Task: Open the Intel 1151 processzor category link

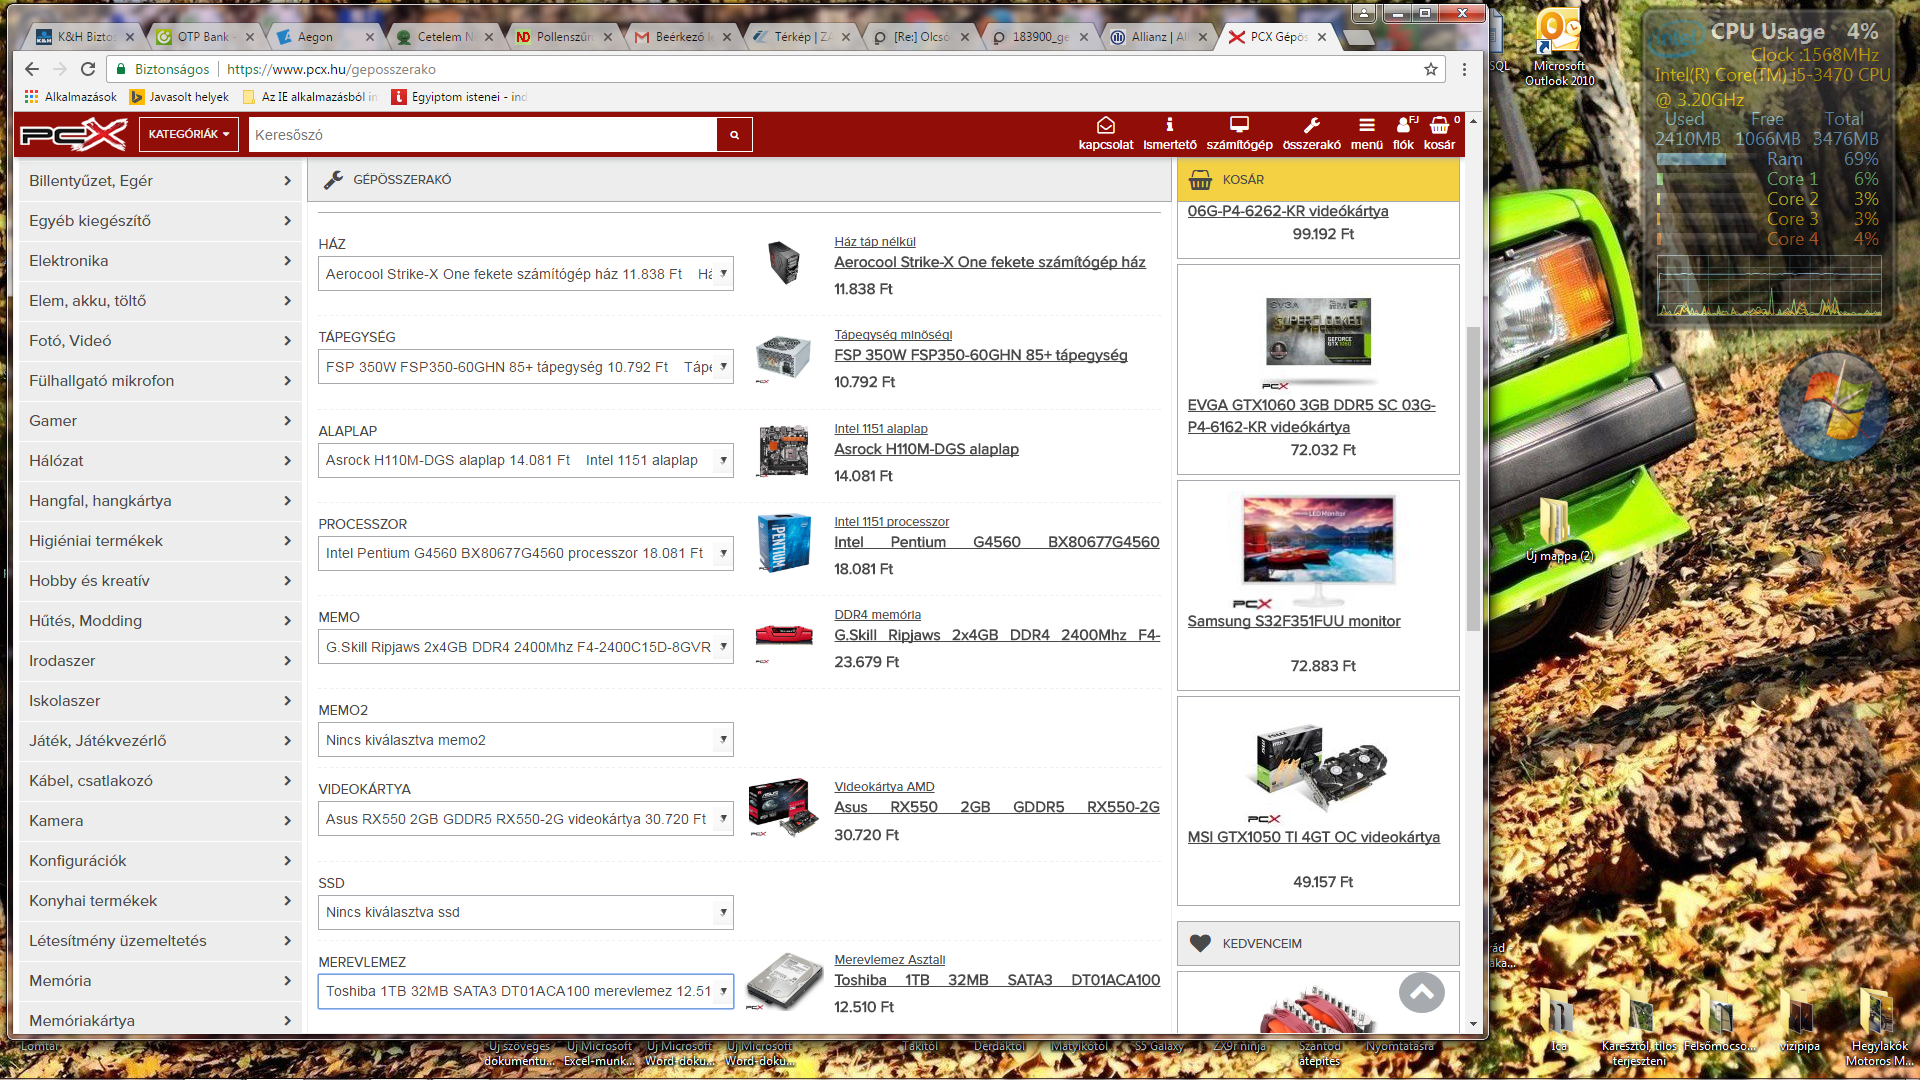Action: click(x=891, y=522)
